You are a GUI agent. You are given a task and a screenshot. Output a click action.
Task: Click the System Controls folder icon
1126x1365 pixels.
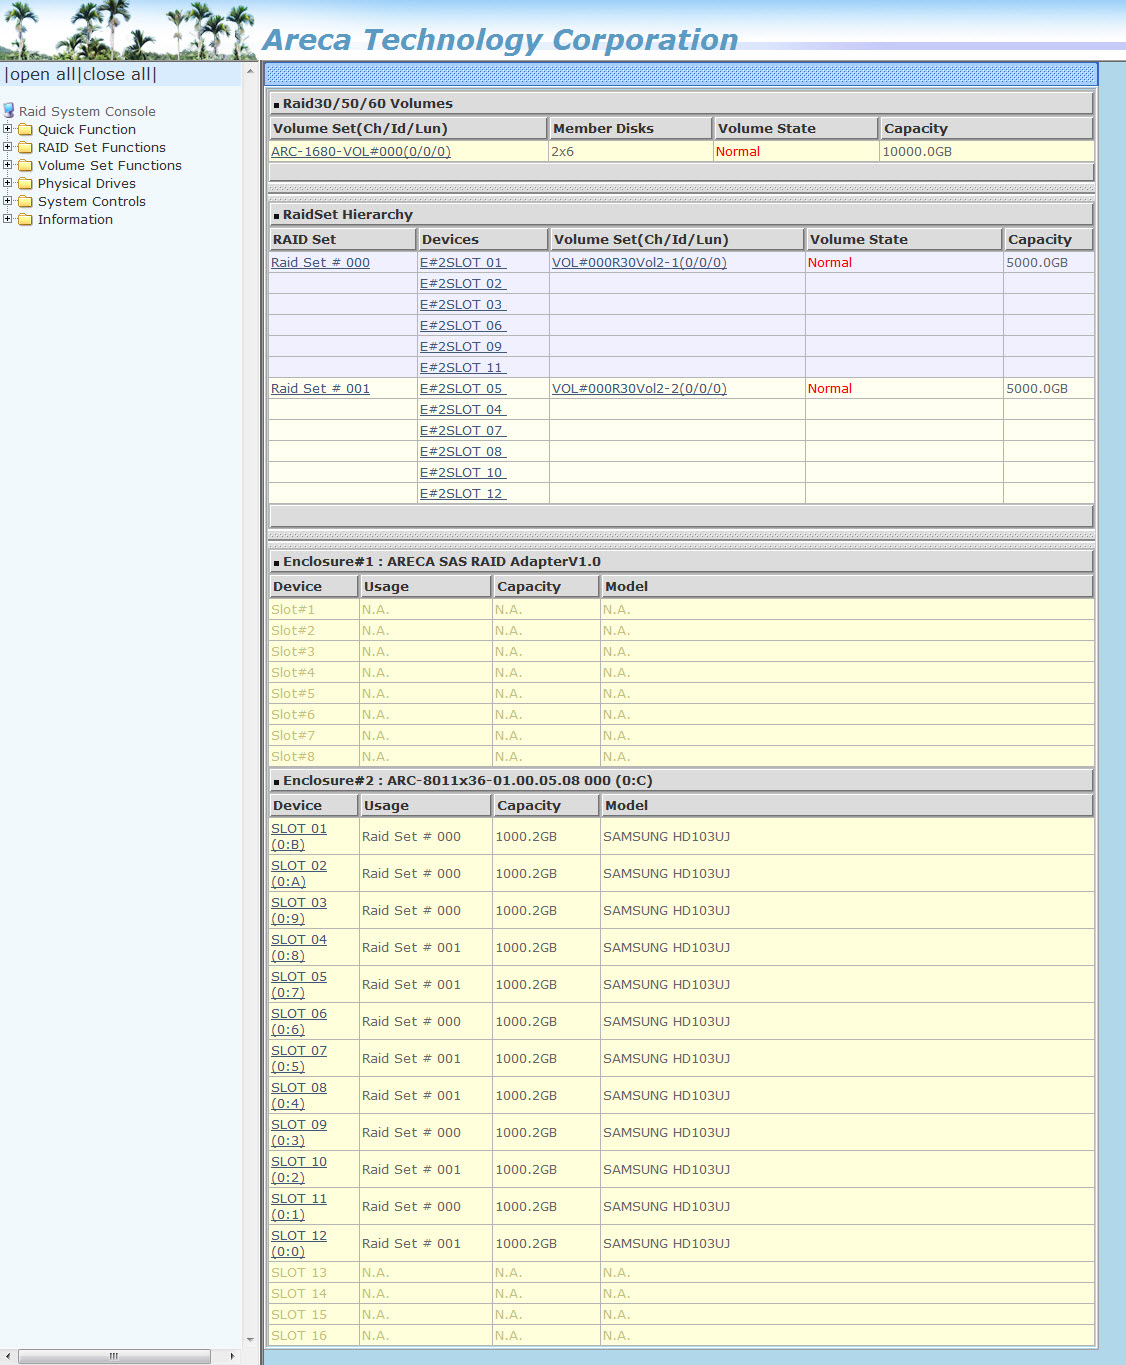[25, 202]
